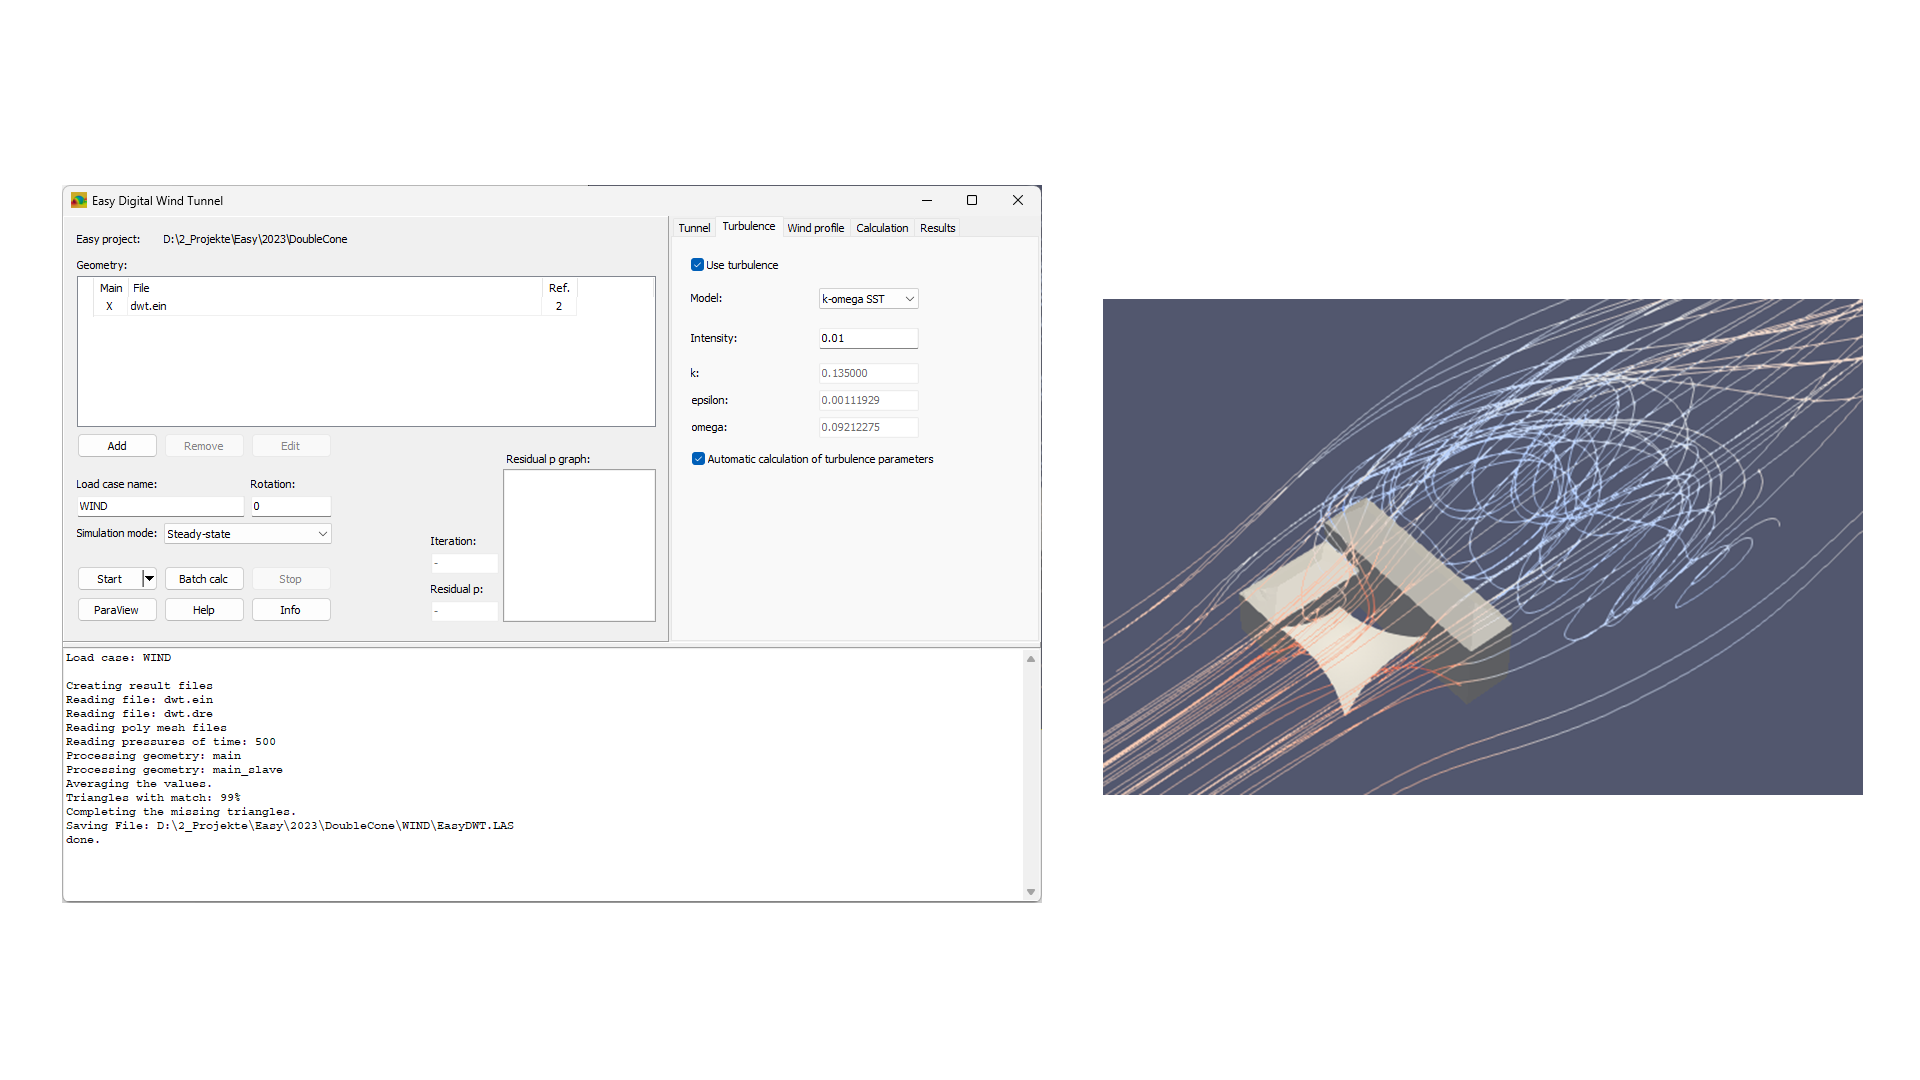Maximize the Easy Digital Wind Tunnel window
The height and width of the screenshot is (1080, 1920).
971,201
